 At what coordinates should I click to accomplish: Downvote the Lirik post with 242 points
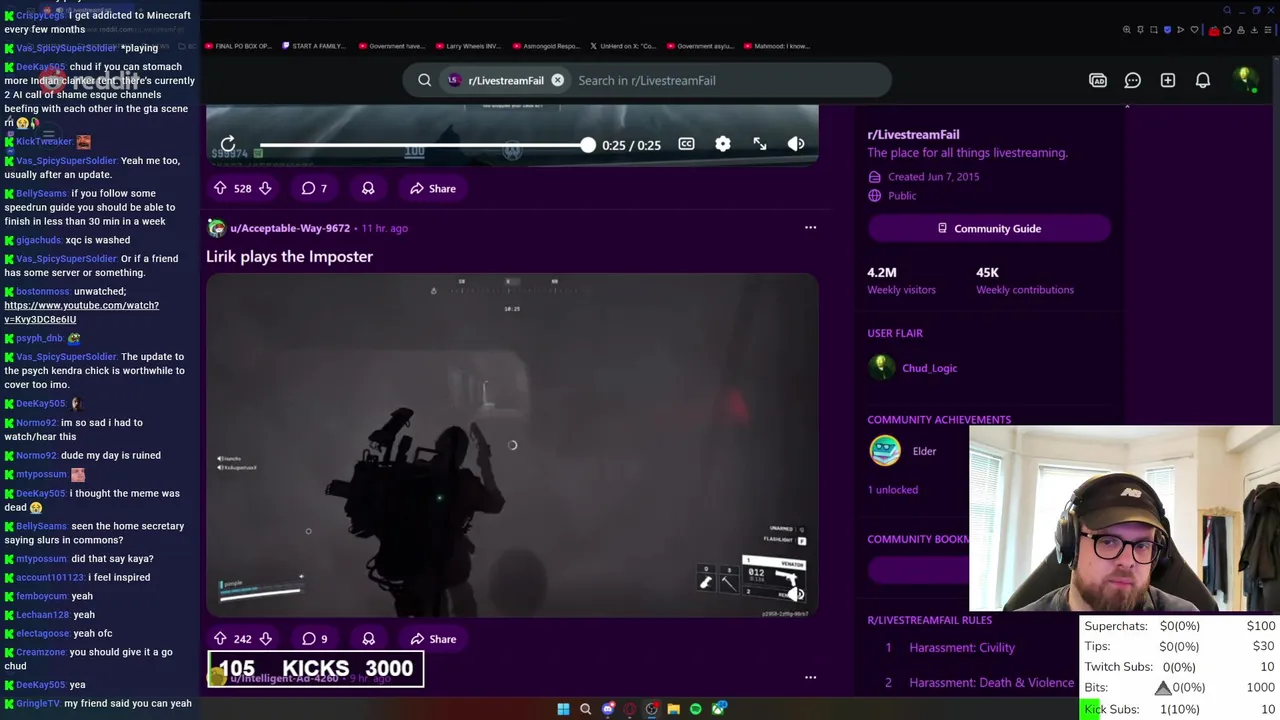[x=265, y=639]
